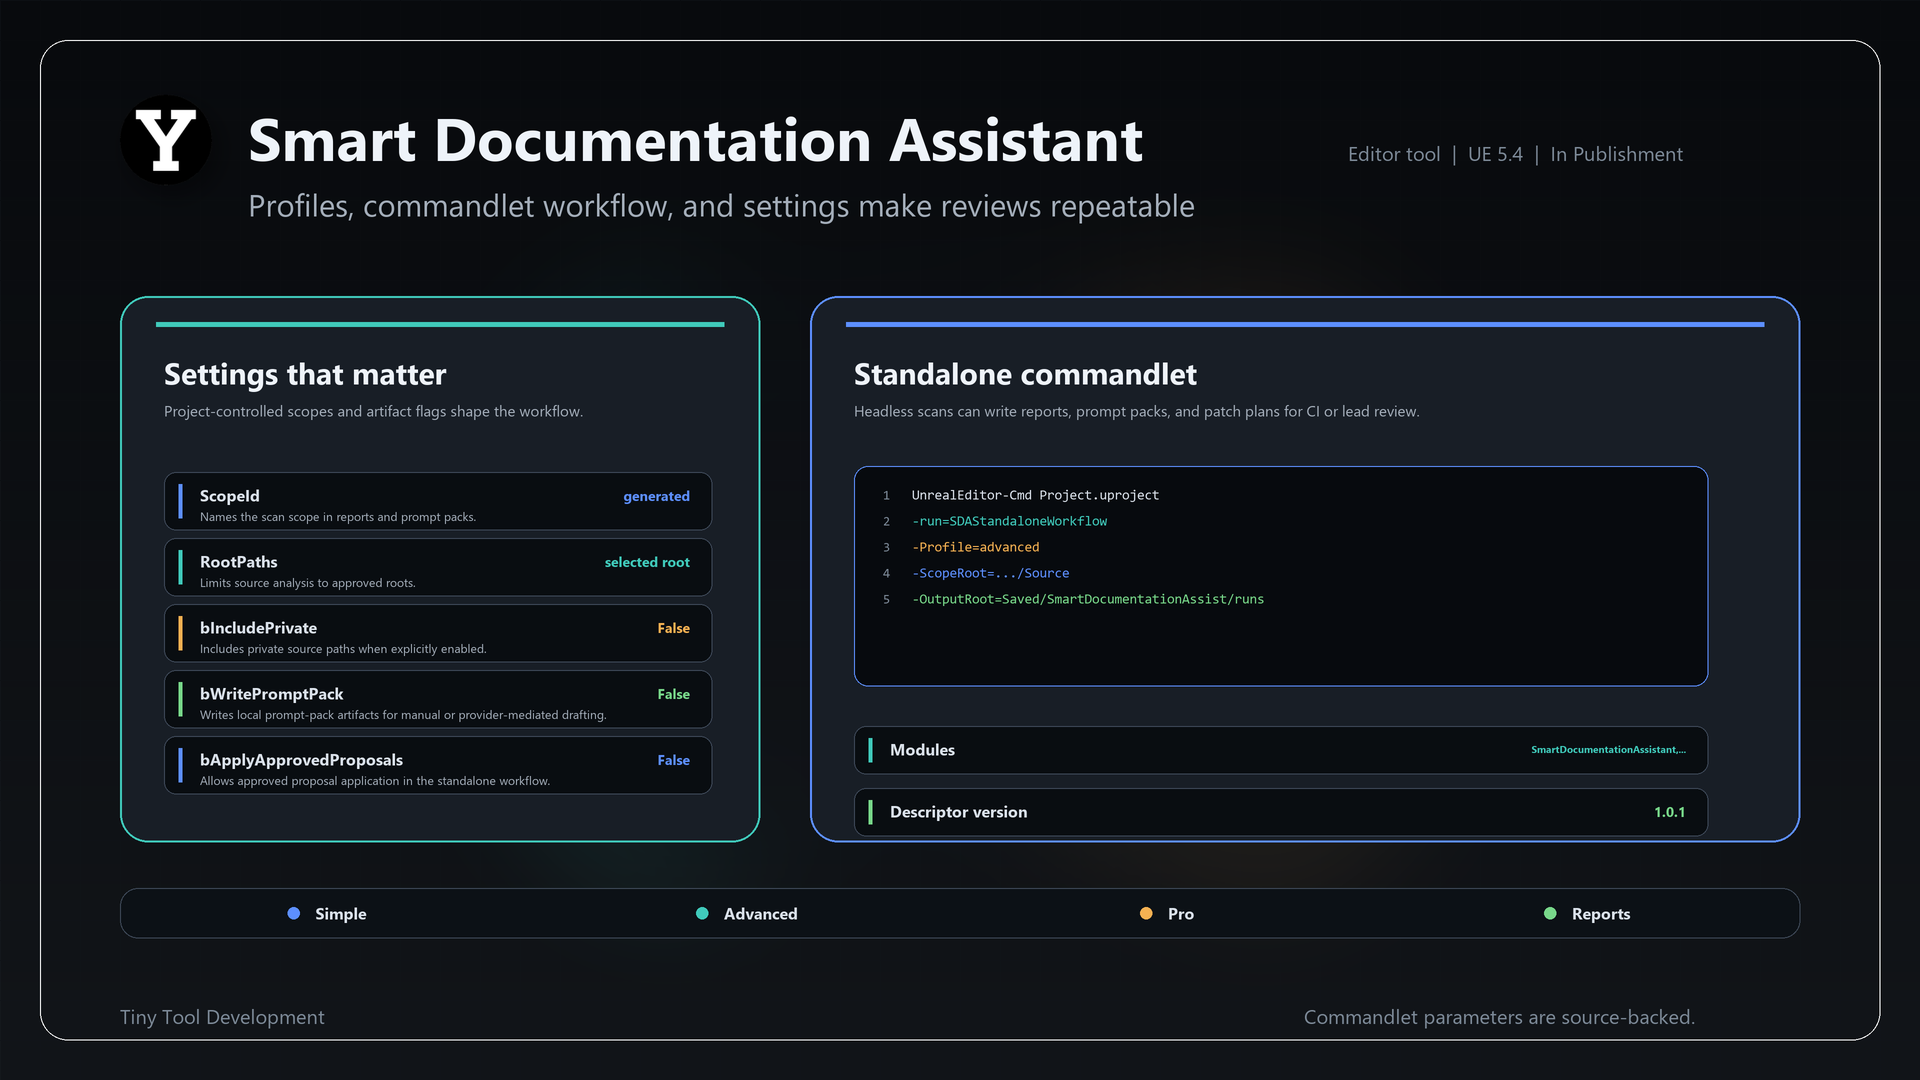Click the bIncludePrivate label

click(x=258, y=628)
